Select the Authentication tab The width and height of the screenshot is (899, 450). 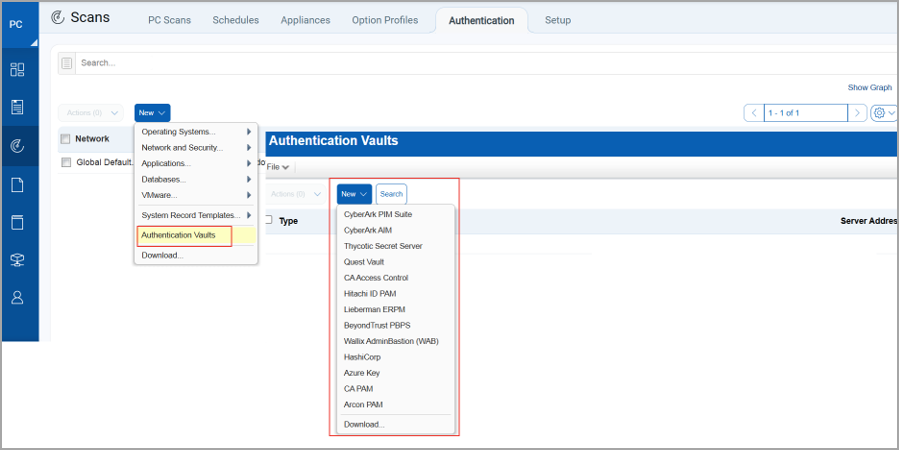pos(481,21)
